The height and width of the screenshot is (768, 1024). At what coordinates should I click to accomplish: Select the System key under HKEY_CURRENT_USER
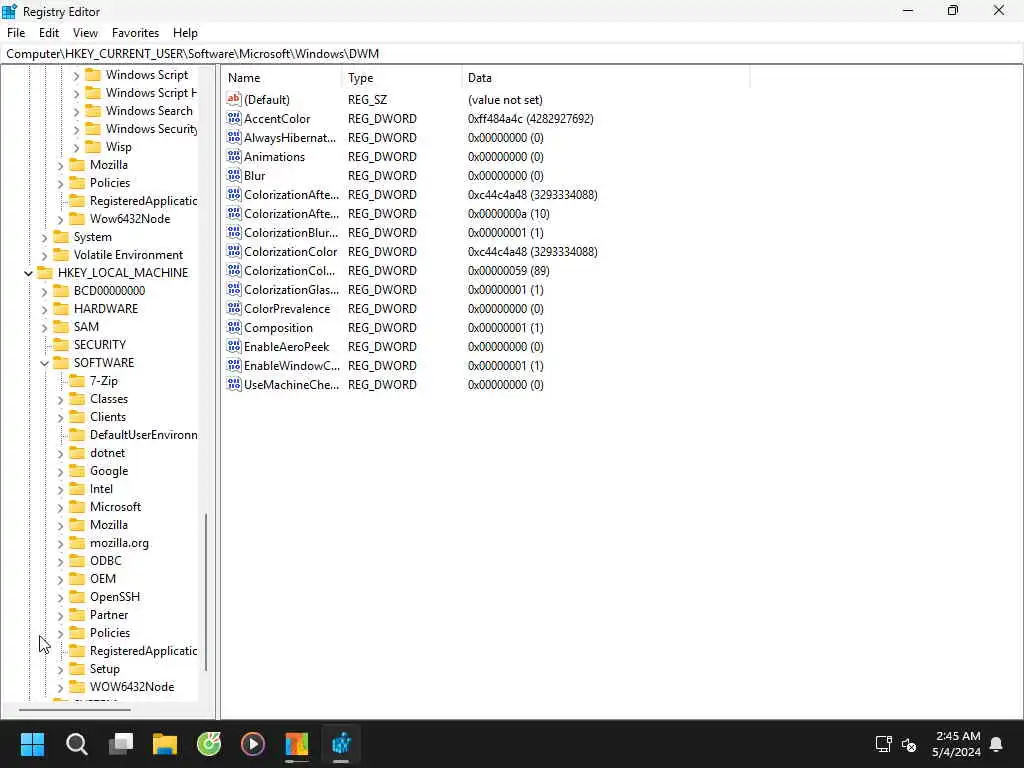tap(92, 236)
